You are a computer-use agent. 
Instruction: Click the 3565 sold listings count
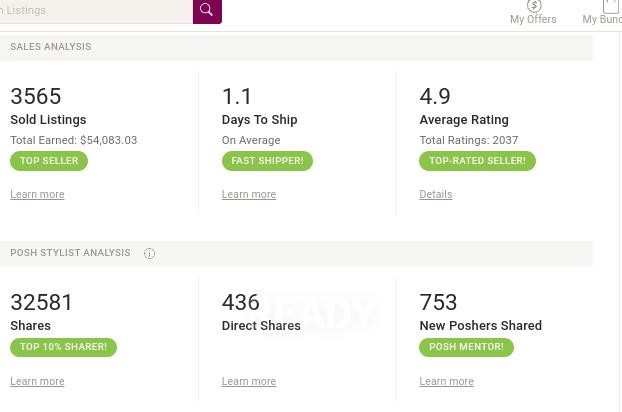[x=36, y=96]
